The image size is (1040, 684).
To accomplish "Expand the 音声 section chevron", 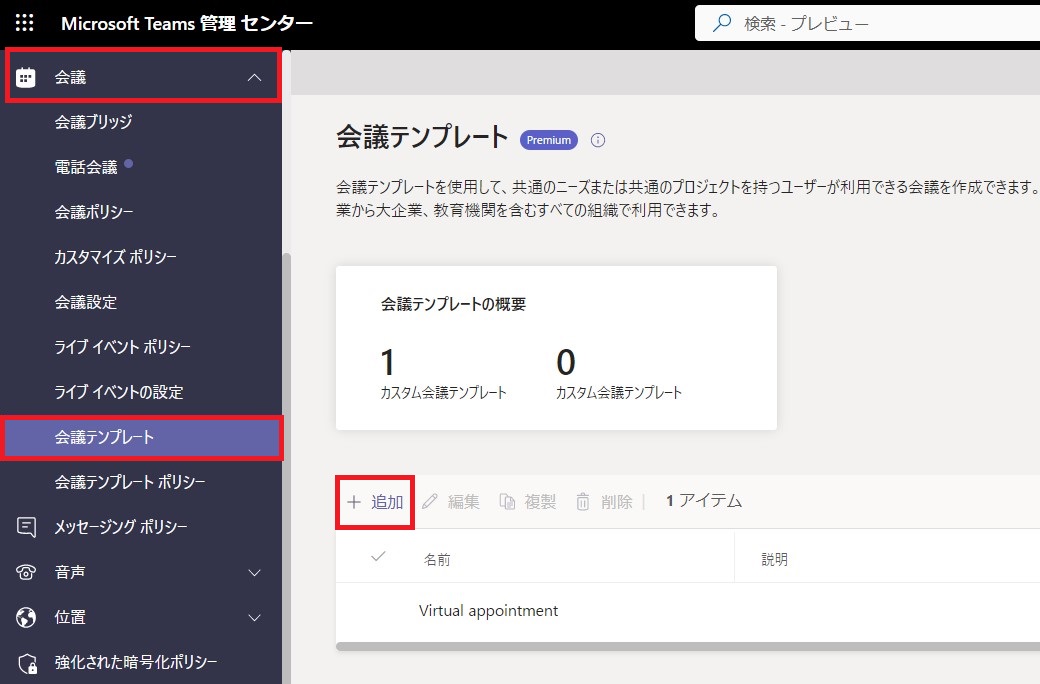I will pos(254,572).
